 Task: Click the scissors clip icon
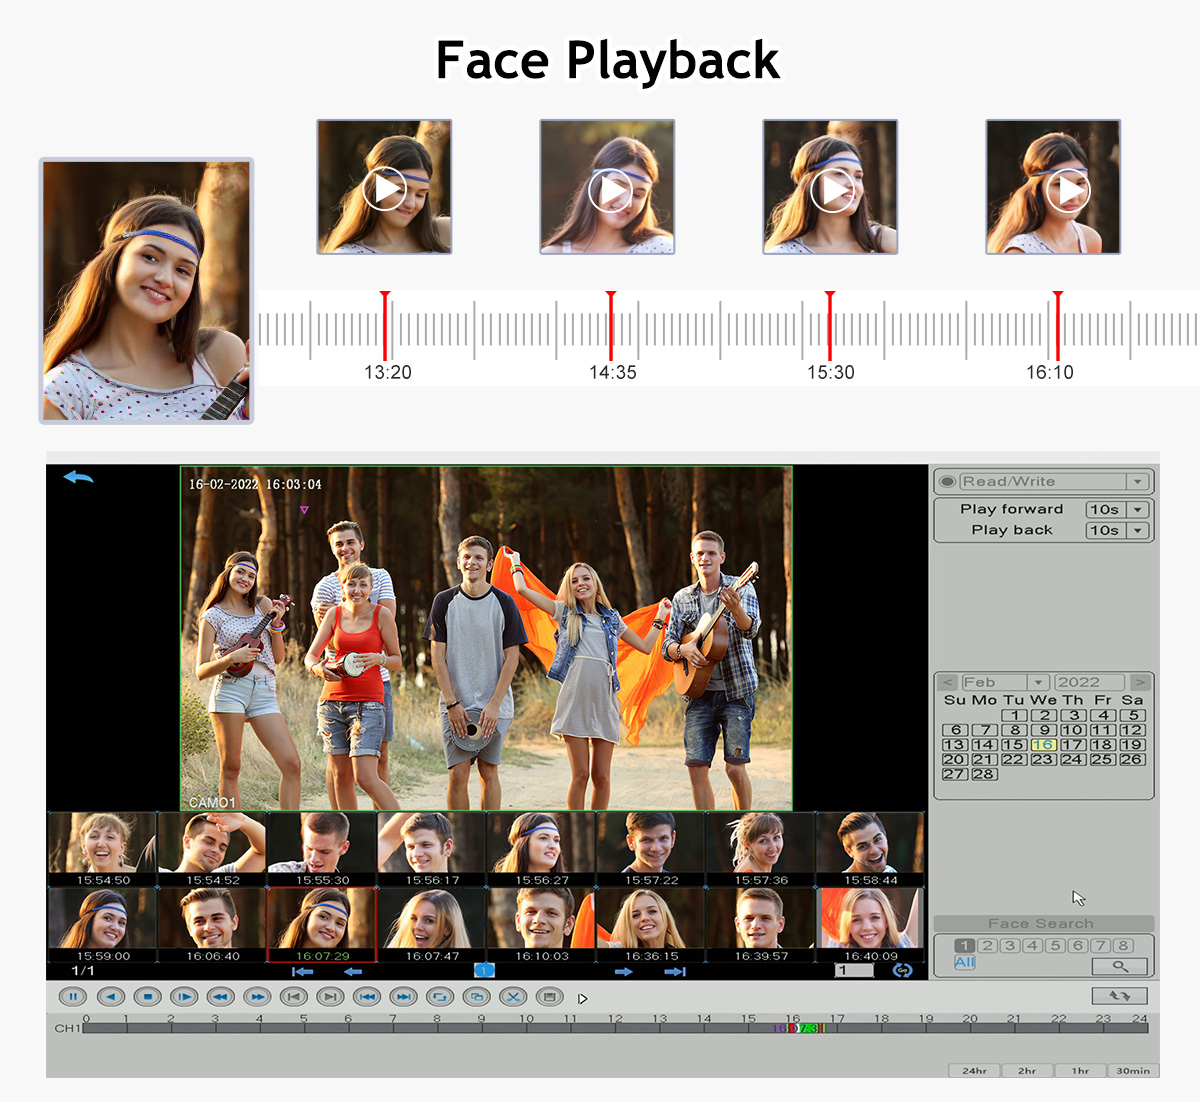pos(512,997)
